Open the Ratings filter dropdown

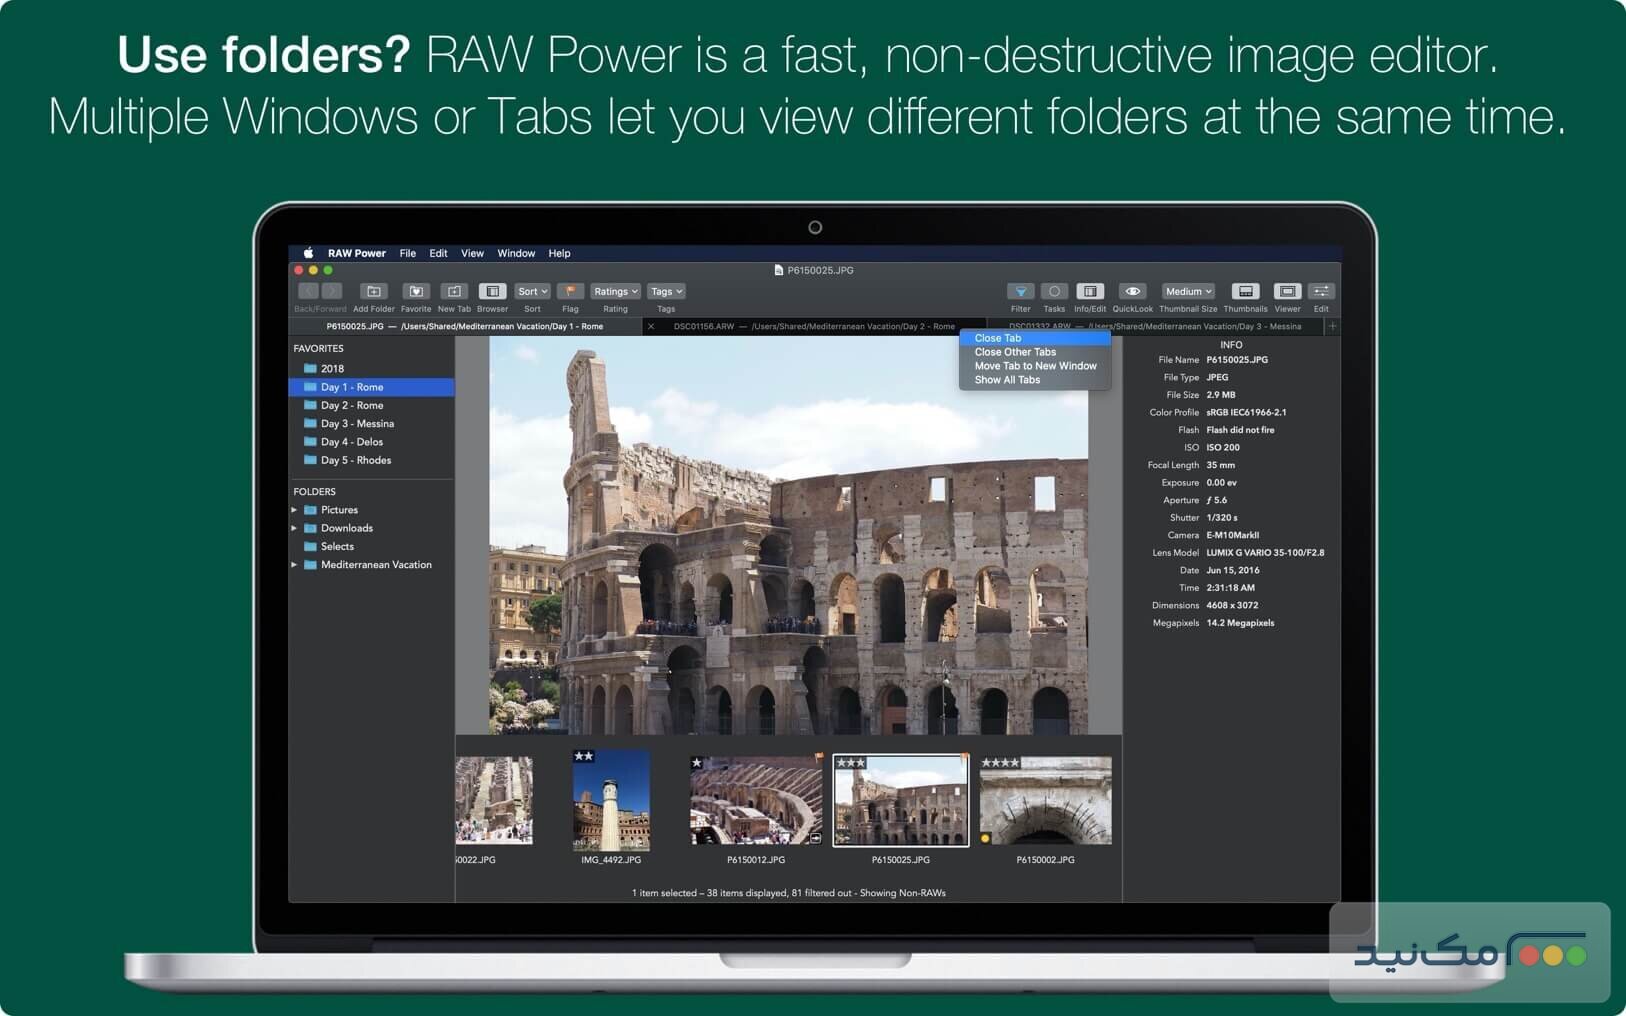click(614, 291)
